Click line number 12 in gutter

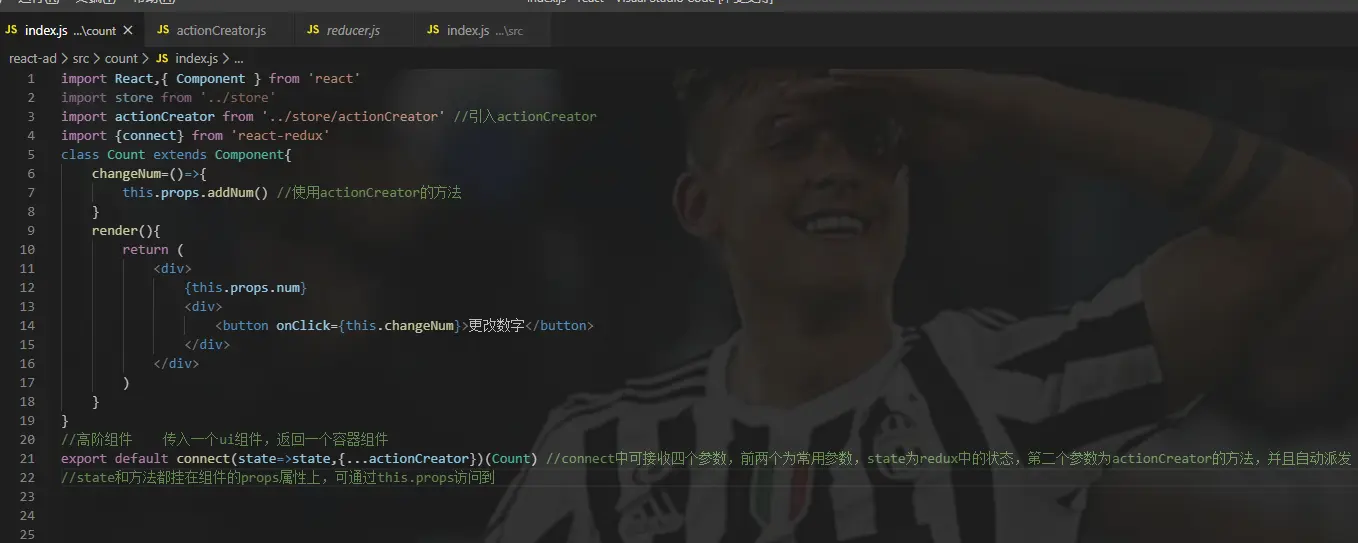[x=28, y=288]
